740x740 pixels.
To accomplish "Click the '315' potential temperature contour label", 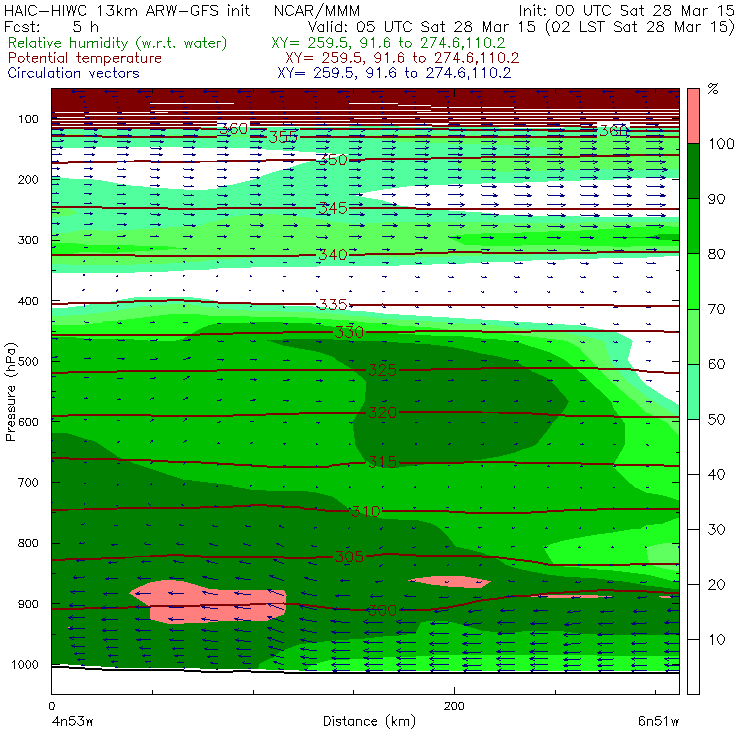I will click(382, 462).
